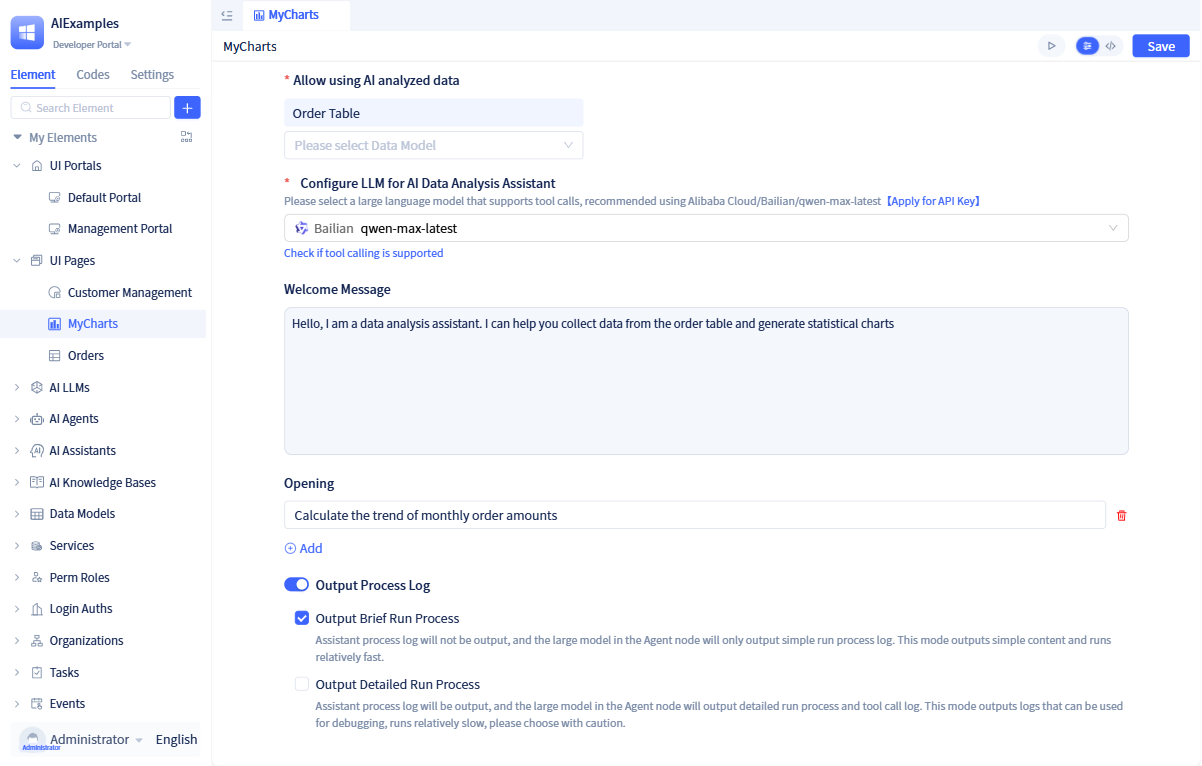
Task: Click the AI LLMs icon
Action: tap(37, 388)
